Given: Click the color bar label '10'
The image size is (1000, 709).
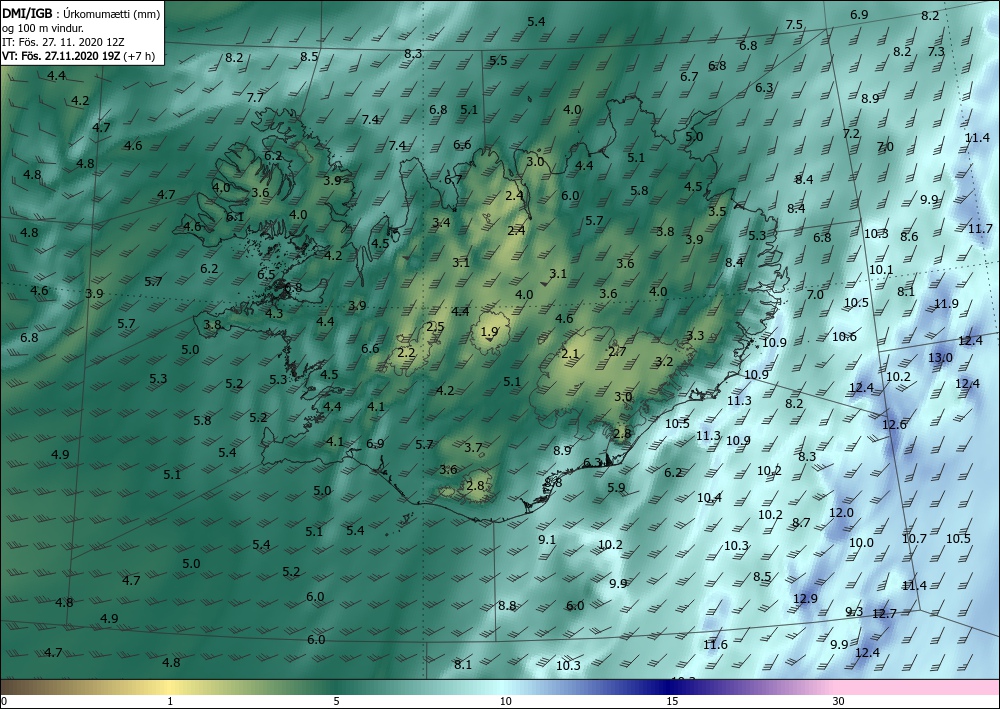Looking at the screenshot, I should (505, 701).
